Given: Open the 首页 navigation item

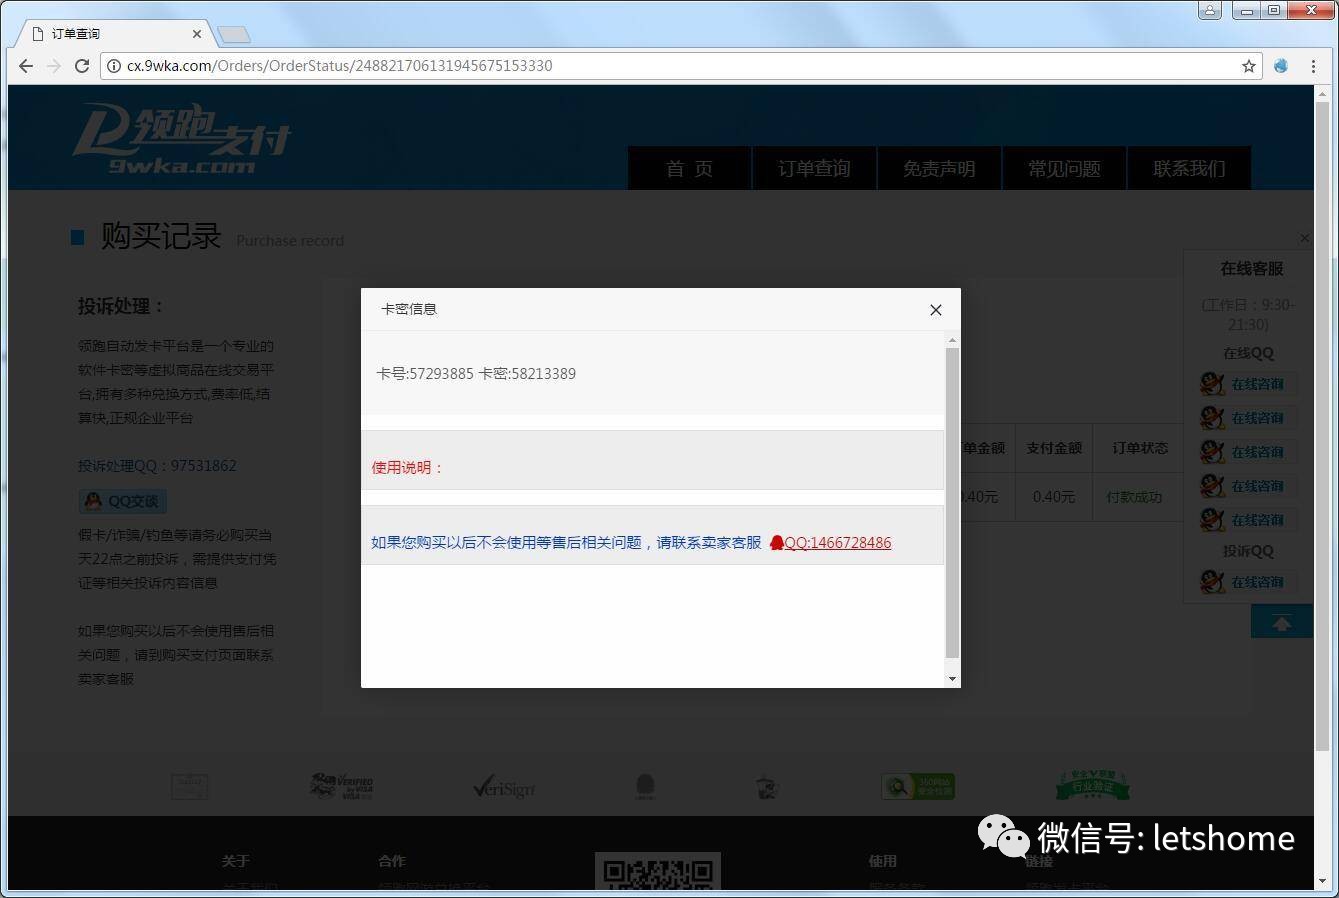Looking at the screenshot, I should coord(689,169).
